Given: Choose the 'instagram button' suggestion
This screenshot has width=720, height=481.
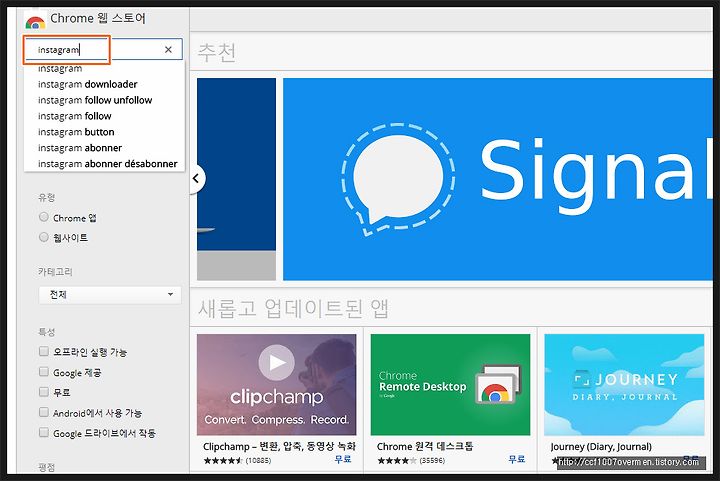Looking at the screenshot, I should pos(76,132).
